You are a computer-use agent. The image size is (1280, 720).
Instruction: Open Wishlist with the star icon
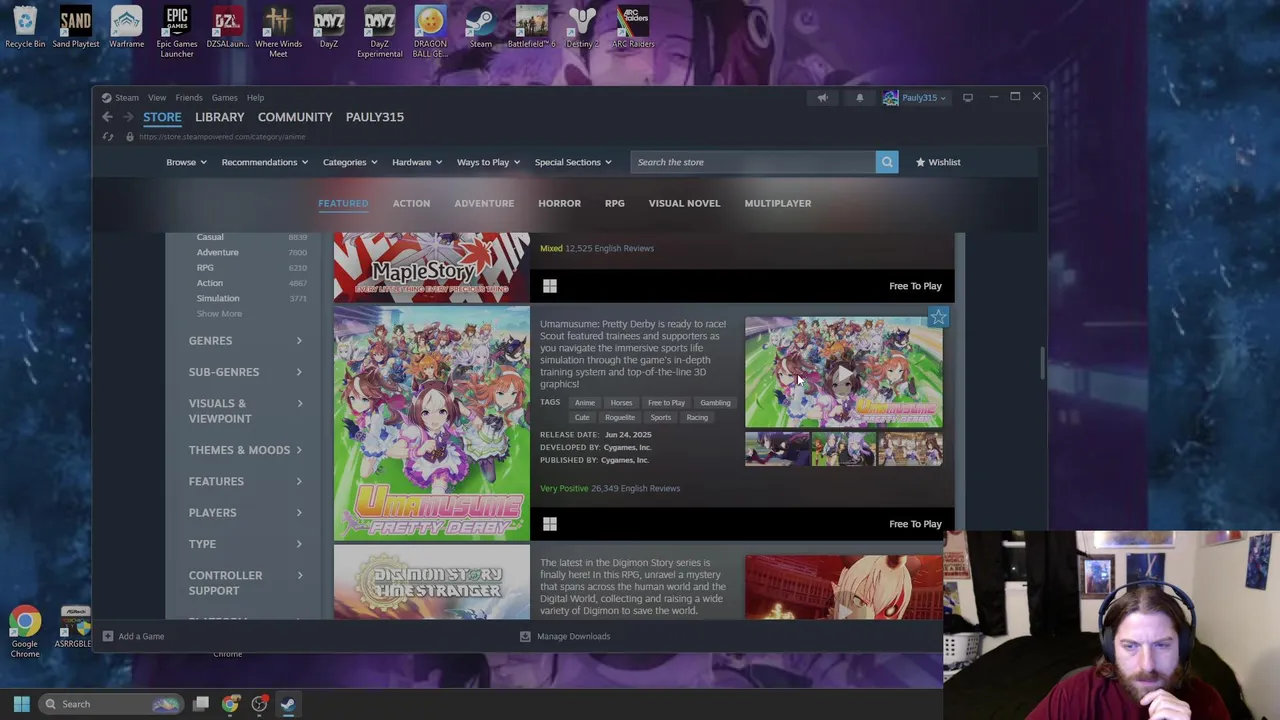pyautogui.click(x=938, y=162)
